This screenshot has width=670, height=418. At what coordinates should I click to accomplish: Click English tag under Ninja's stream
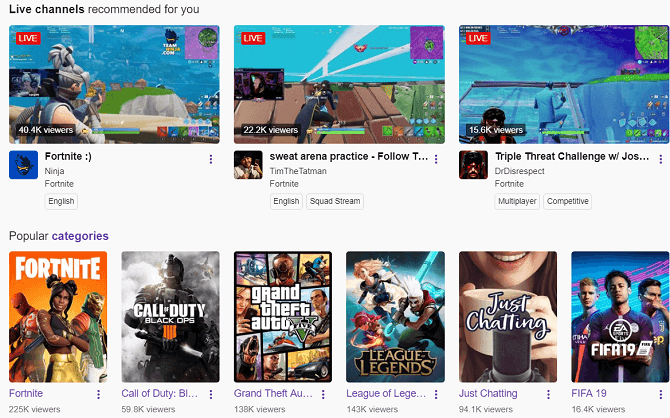[x=61, y=201]
